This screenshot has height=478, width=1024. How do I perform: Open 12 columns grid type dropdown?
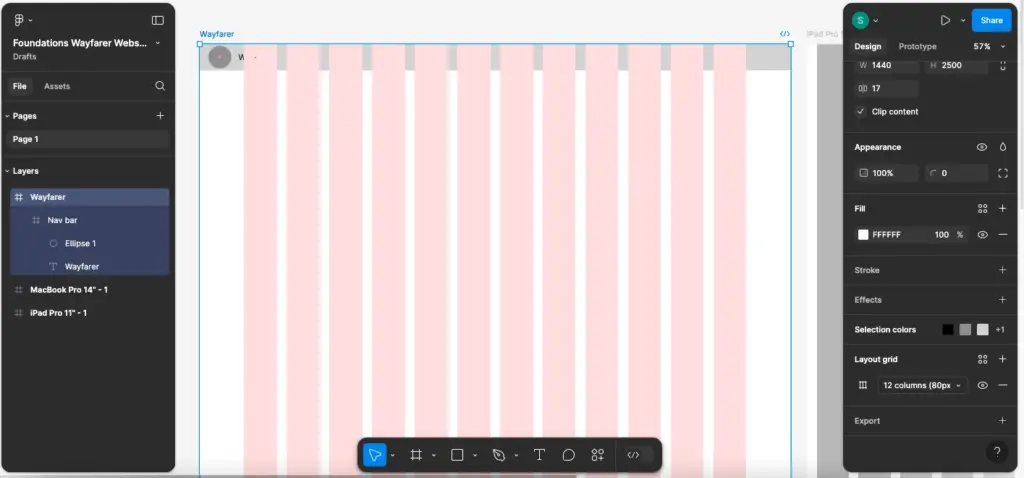pos(922,385)
